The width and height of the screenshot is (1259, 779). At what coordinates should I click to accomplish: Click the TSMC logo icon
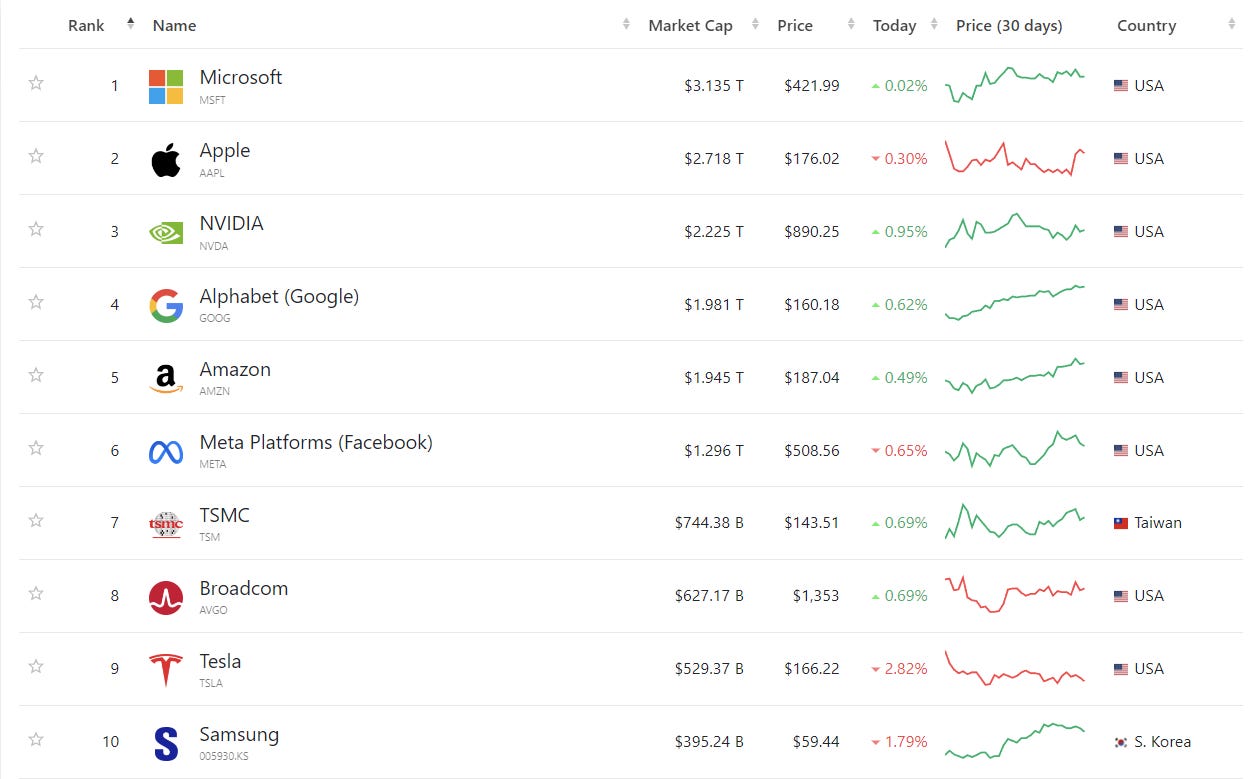point(166,525)
